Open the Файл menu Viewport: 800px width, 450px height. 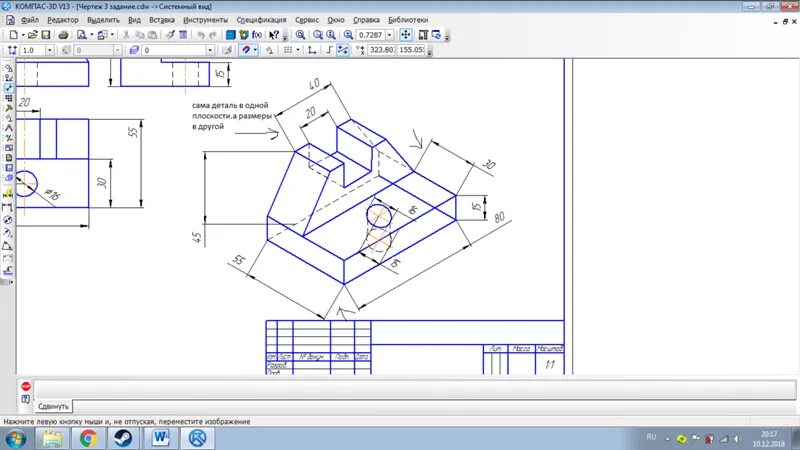pyautogui.click(x=30, y=20)
